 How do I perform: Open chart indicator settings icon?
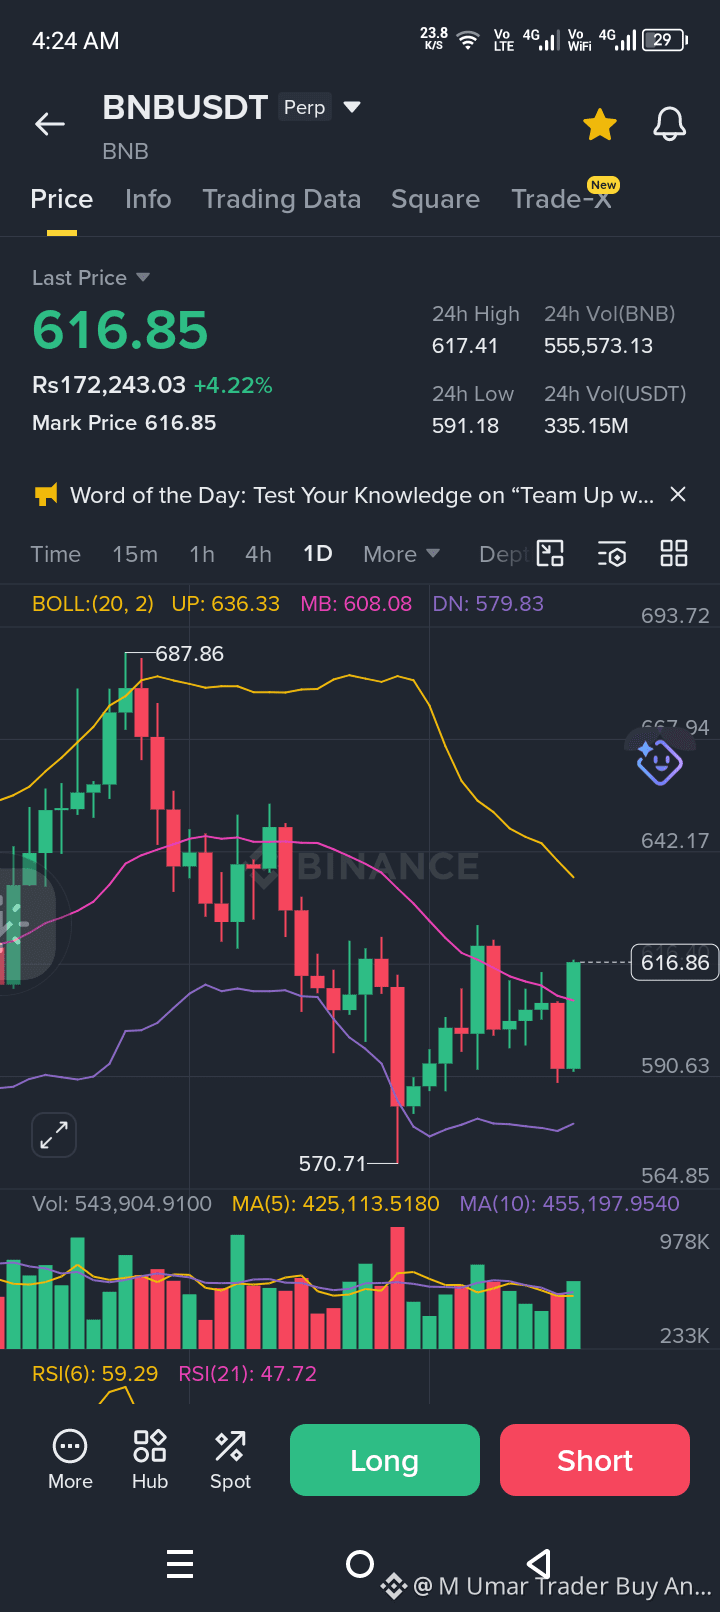click(611, 553)
